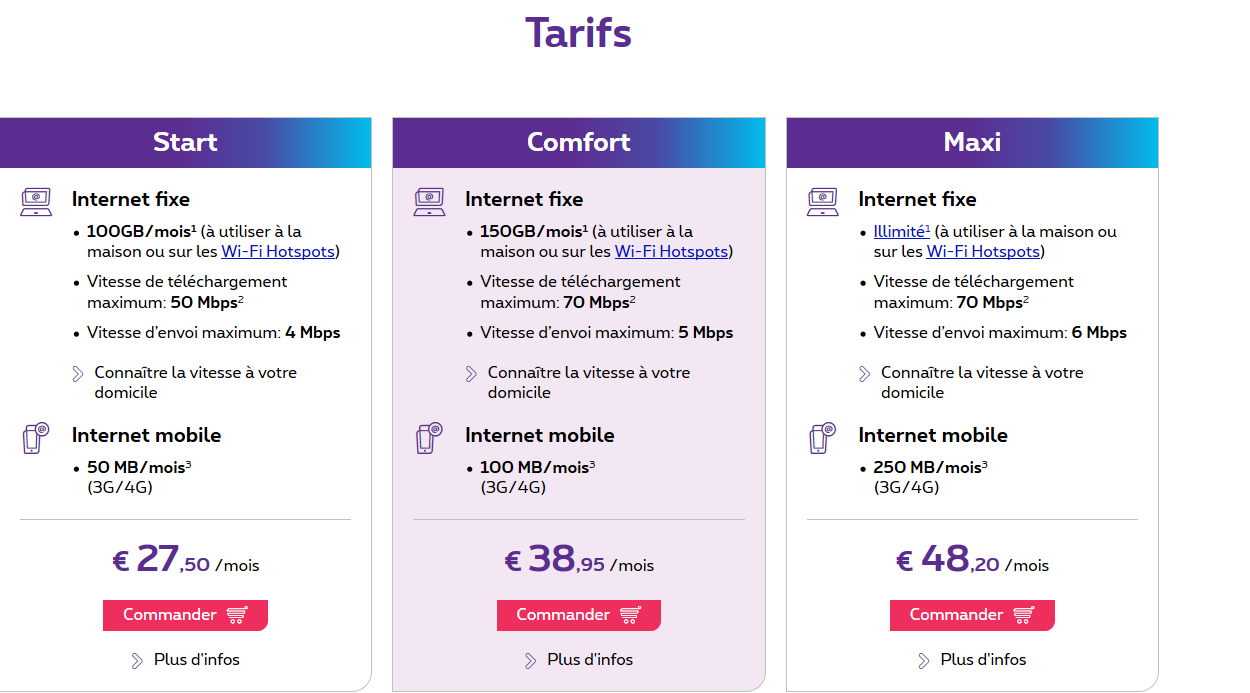The image size is (1250, 693).
Task: Expand Plus d'infos under Maxi plan
Action: click(972, 660)
